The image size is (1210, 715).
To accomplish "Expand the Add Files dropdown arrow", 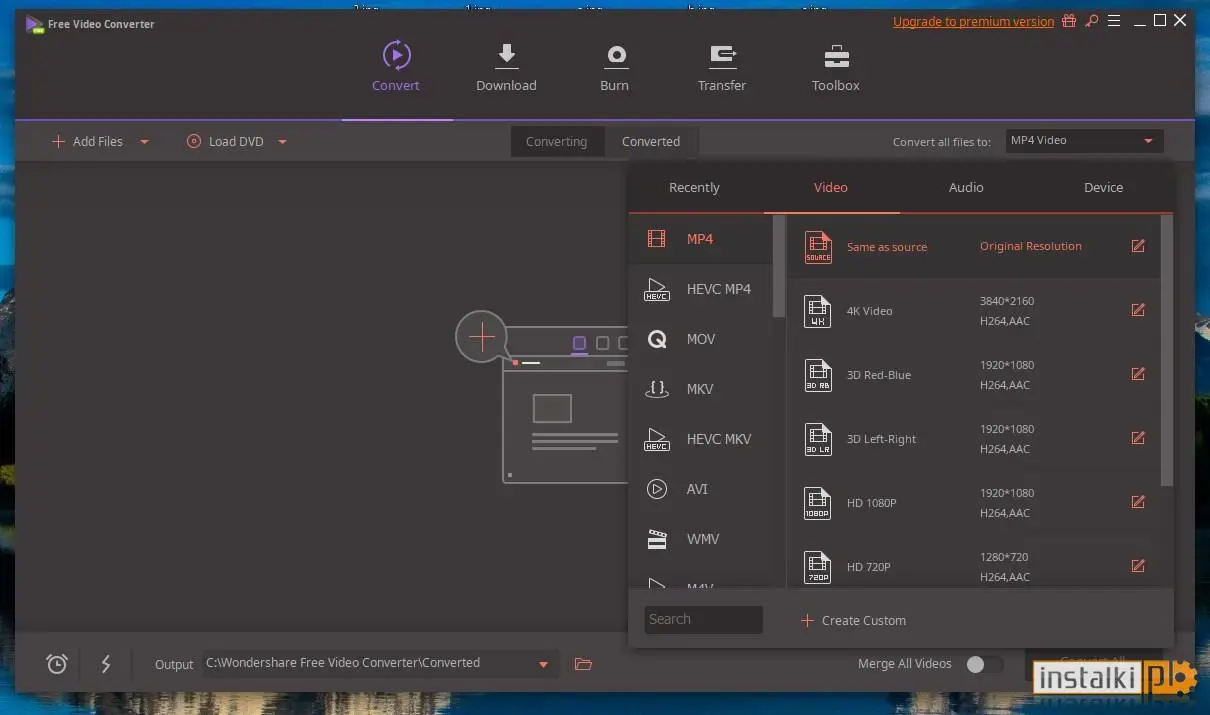I will coord(144,142).
